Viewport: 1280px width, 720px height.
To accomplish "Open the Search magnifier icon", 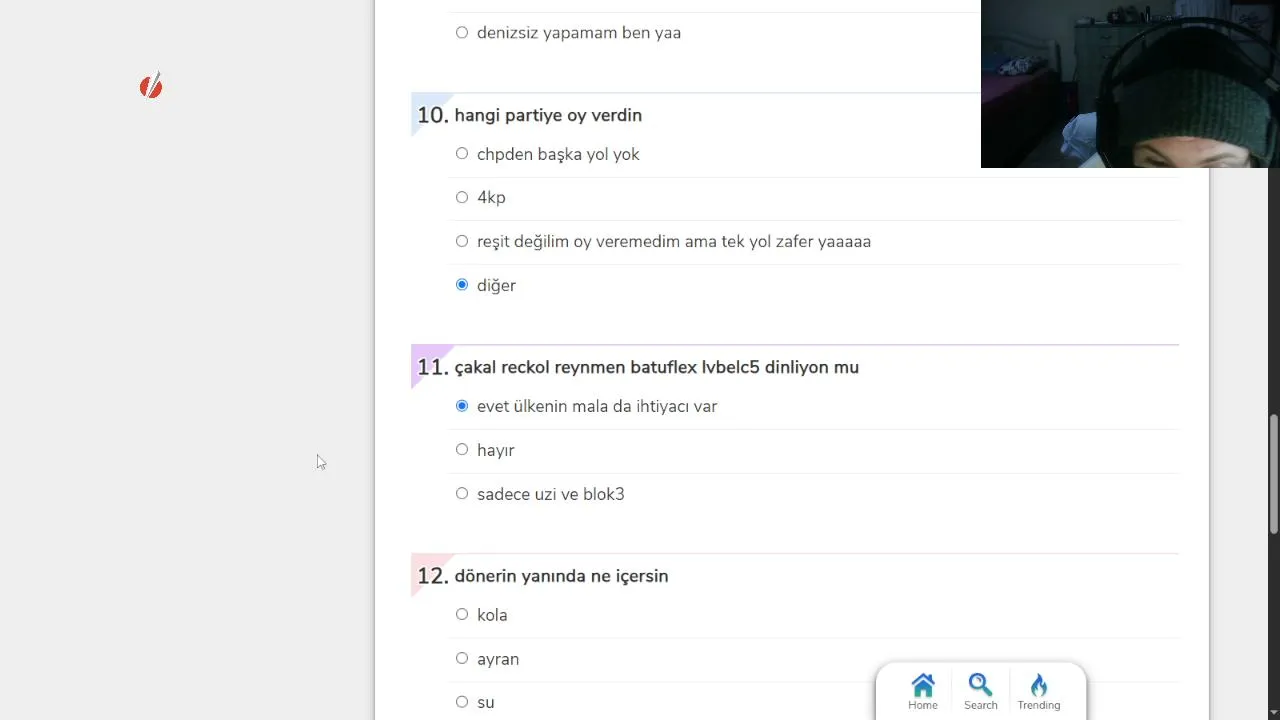I will point(980,686).
